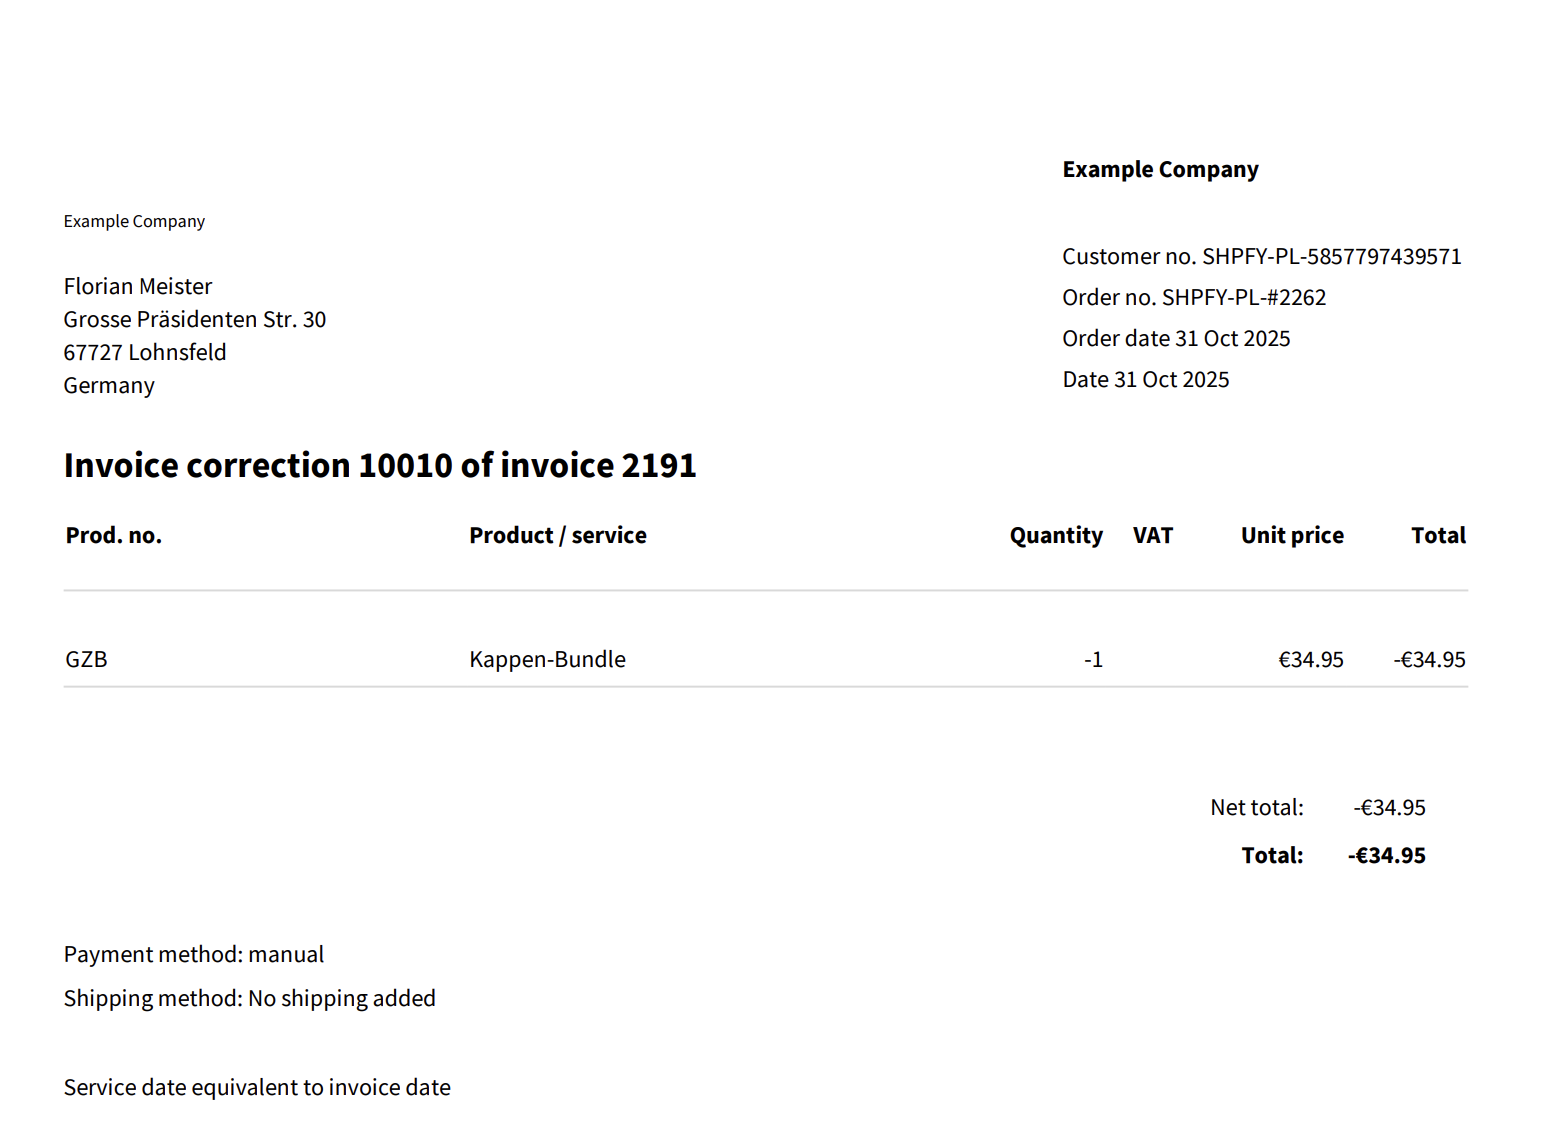This screenshot has width=1548, height=1126.
Task: Click the VAT column header
Action: [1153, 536]
